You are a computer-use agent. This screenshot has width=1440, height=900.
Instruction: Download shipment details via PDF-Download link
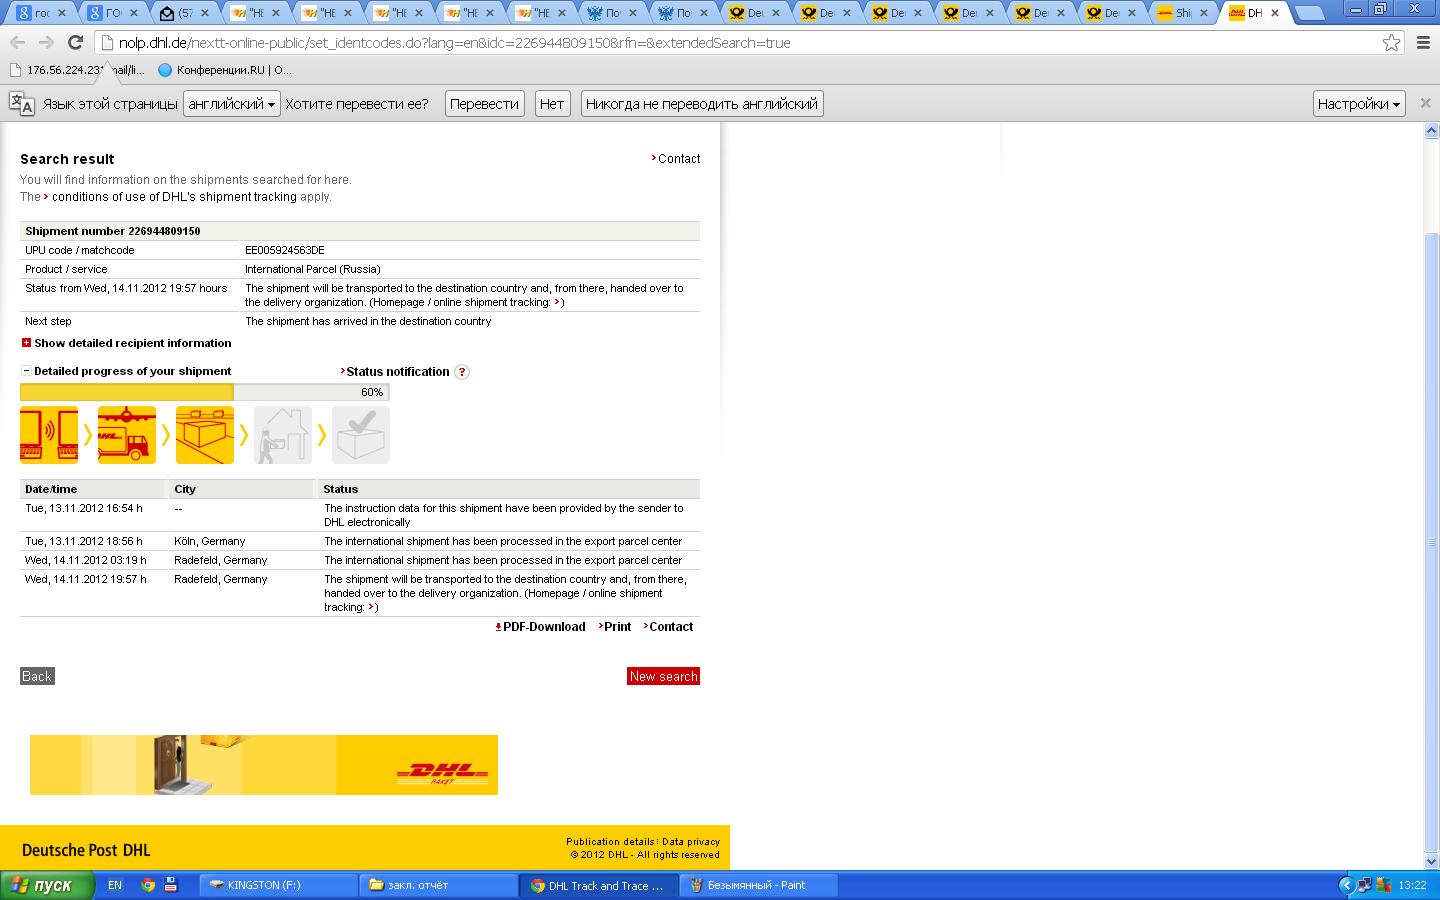click(543, 627)
